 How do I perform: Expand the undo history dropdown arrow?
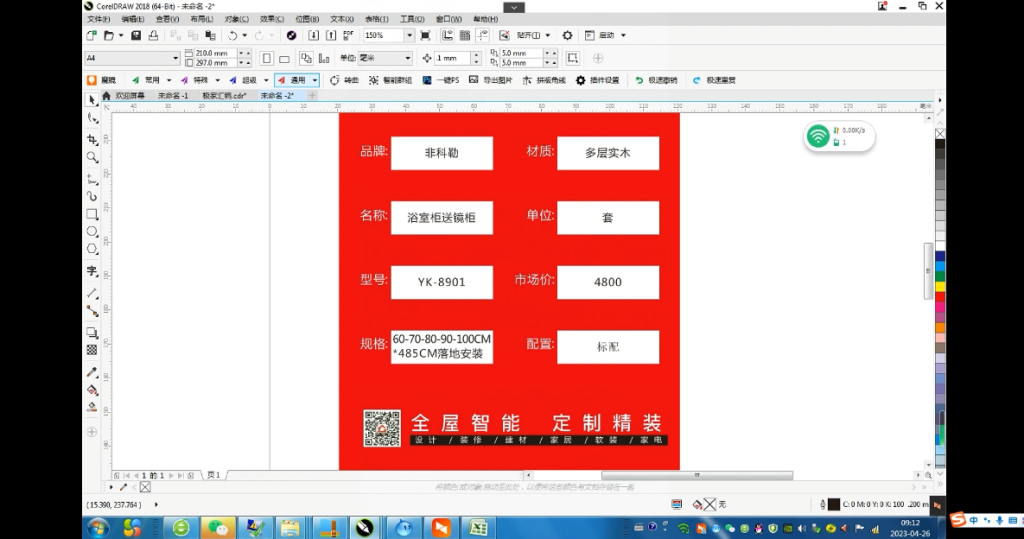[x=244, y=35]
